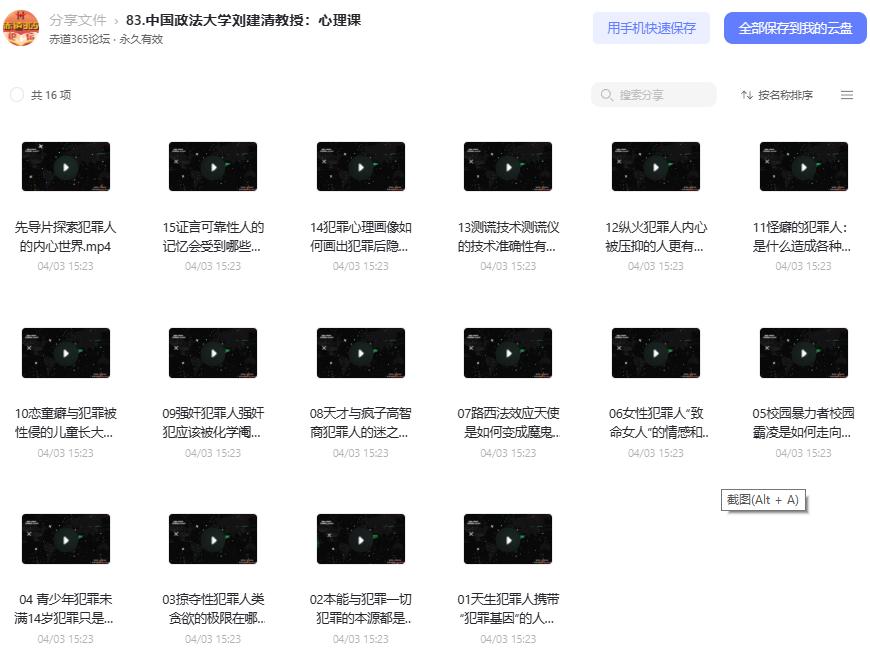Play the 10恋童癖与犯罪 video thumbnail
This screenshot has height=658, width=870.
[x=66, y=353]
